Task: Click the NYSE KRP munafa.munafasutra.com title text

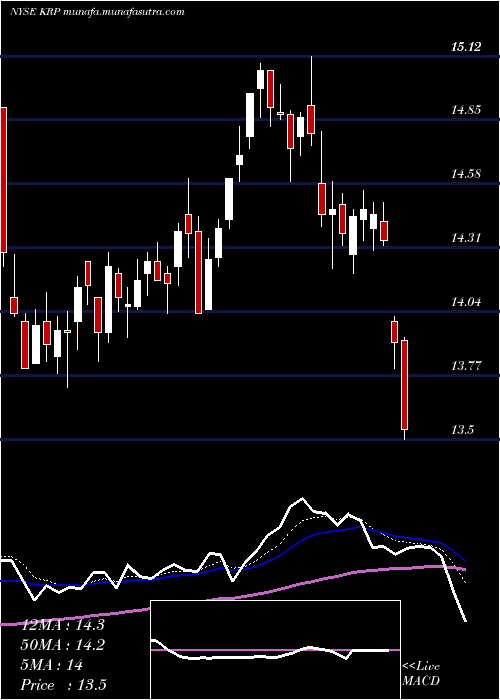Action: coord(97,12)
